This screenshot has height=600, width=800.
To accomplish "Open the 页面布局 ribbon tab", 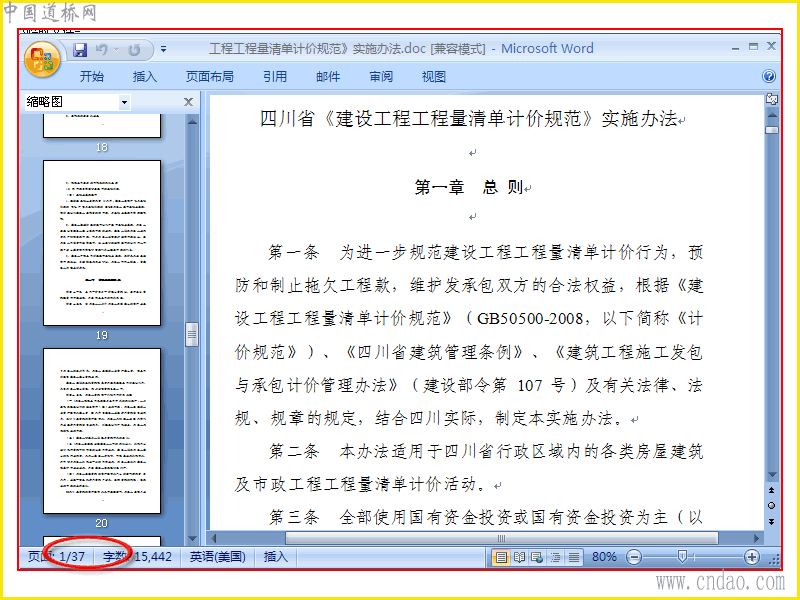I will tap(210, 77).
